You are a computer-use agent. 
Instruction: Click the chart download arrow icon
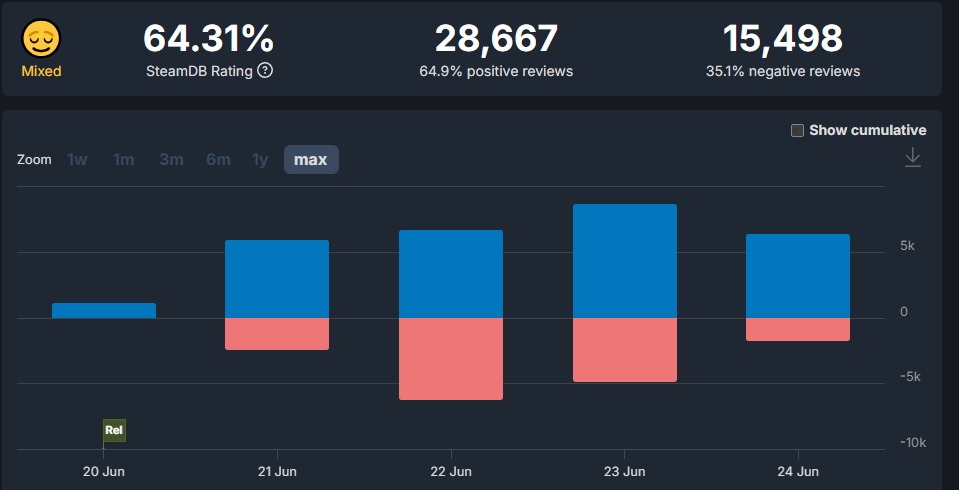912,158
